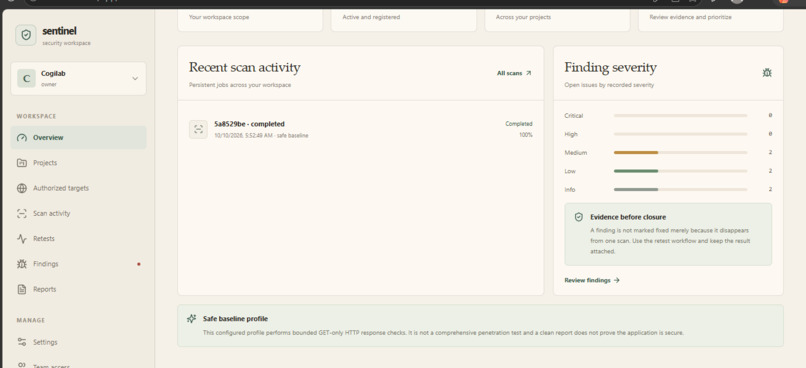The width and height of the screenshot is (806, 368).
Task: Click the Settings sliders icon
Action: click(x=22, y=342)
